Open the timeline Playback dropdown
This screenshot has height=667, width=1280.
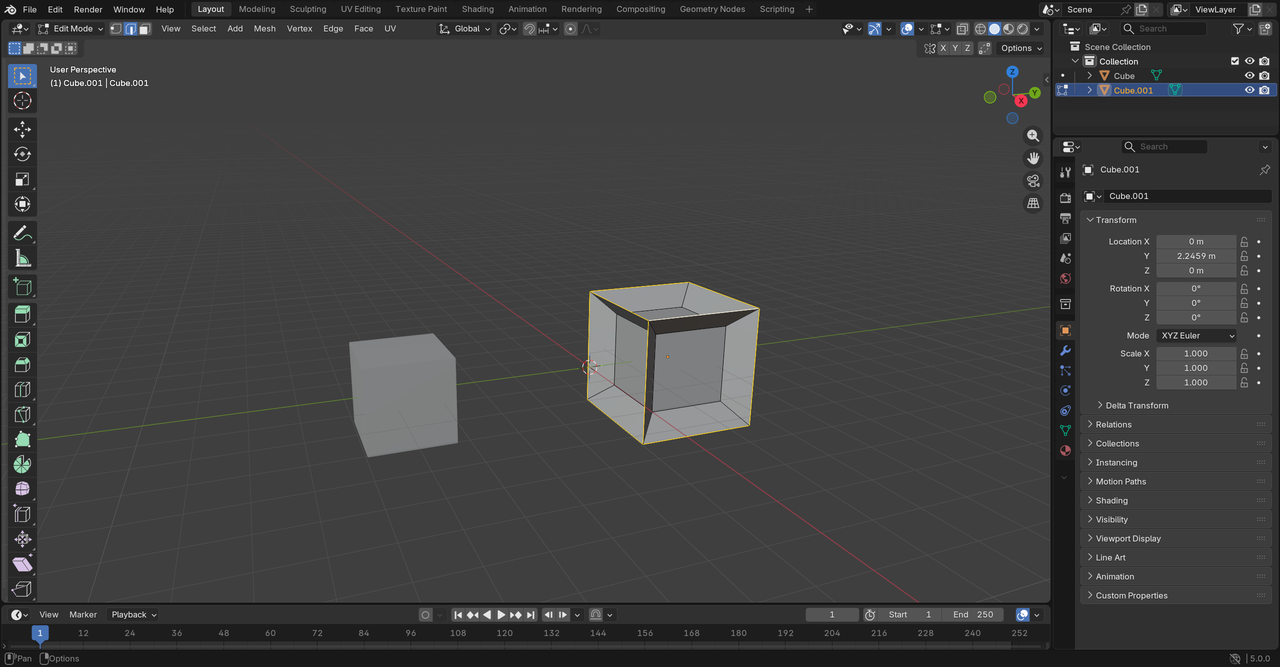(x=134, y=615)
